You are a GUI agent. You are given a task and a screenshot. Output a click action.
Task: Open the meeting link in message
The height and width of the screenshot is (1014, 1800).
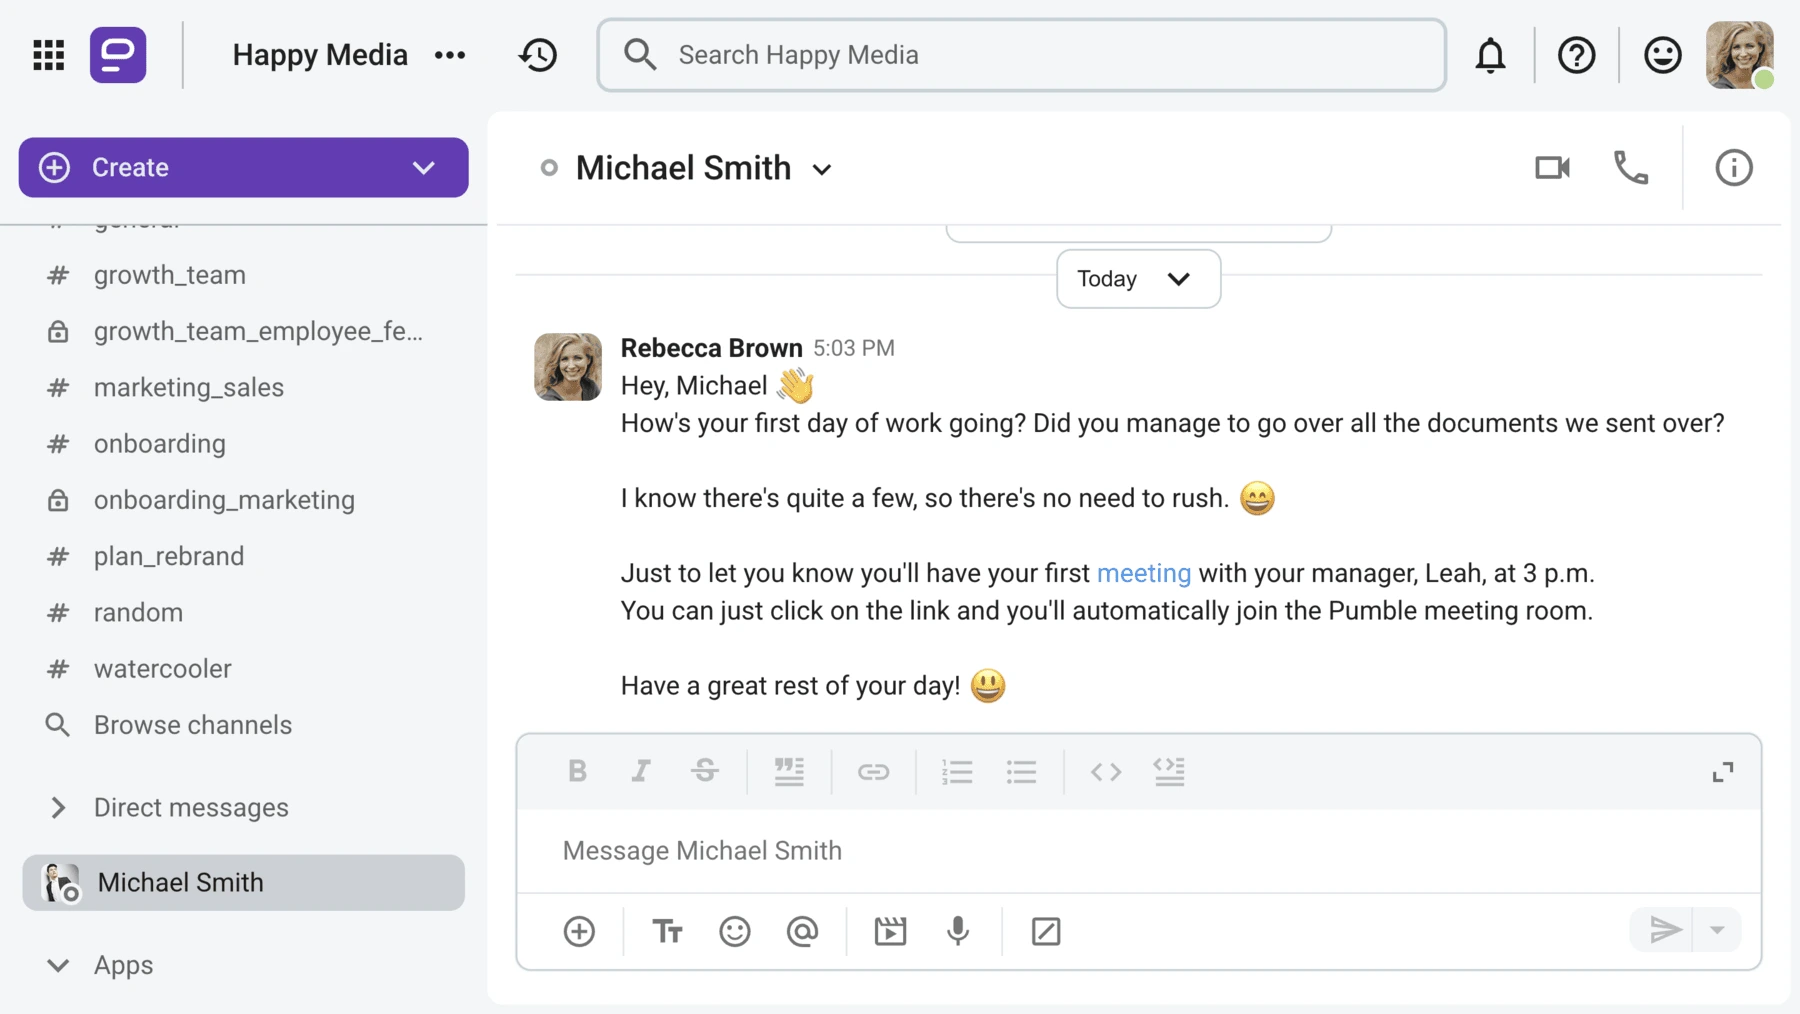1143,573
